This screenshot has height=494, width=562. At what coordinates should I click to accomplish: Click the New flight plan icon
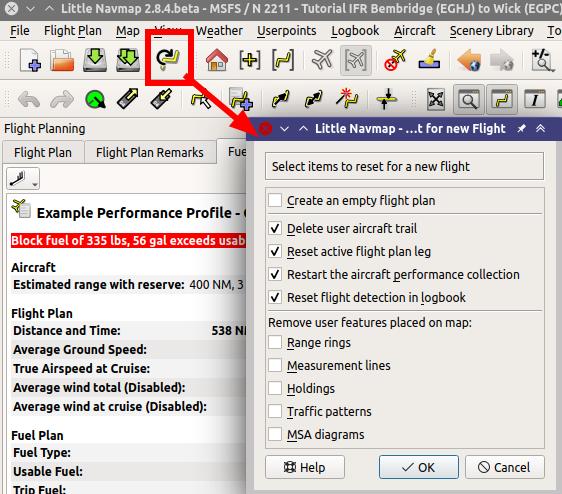pyautogui.click(x=30, y=60)
